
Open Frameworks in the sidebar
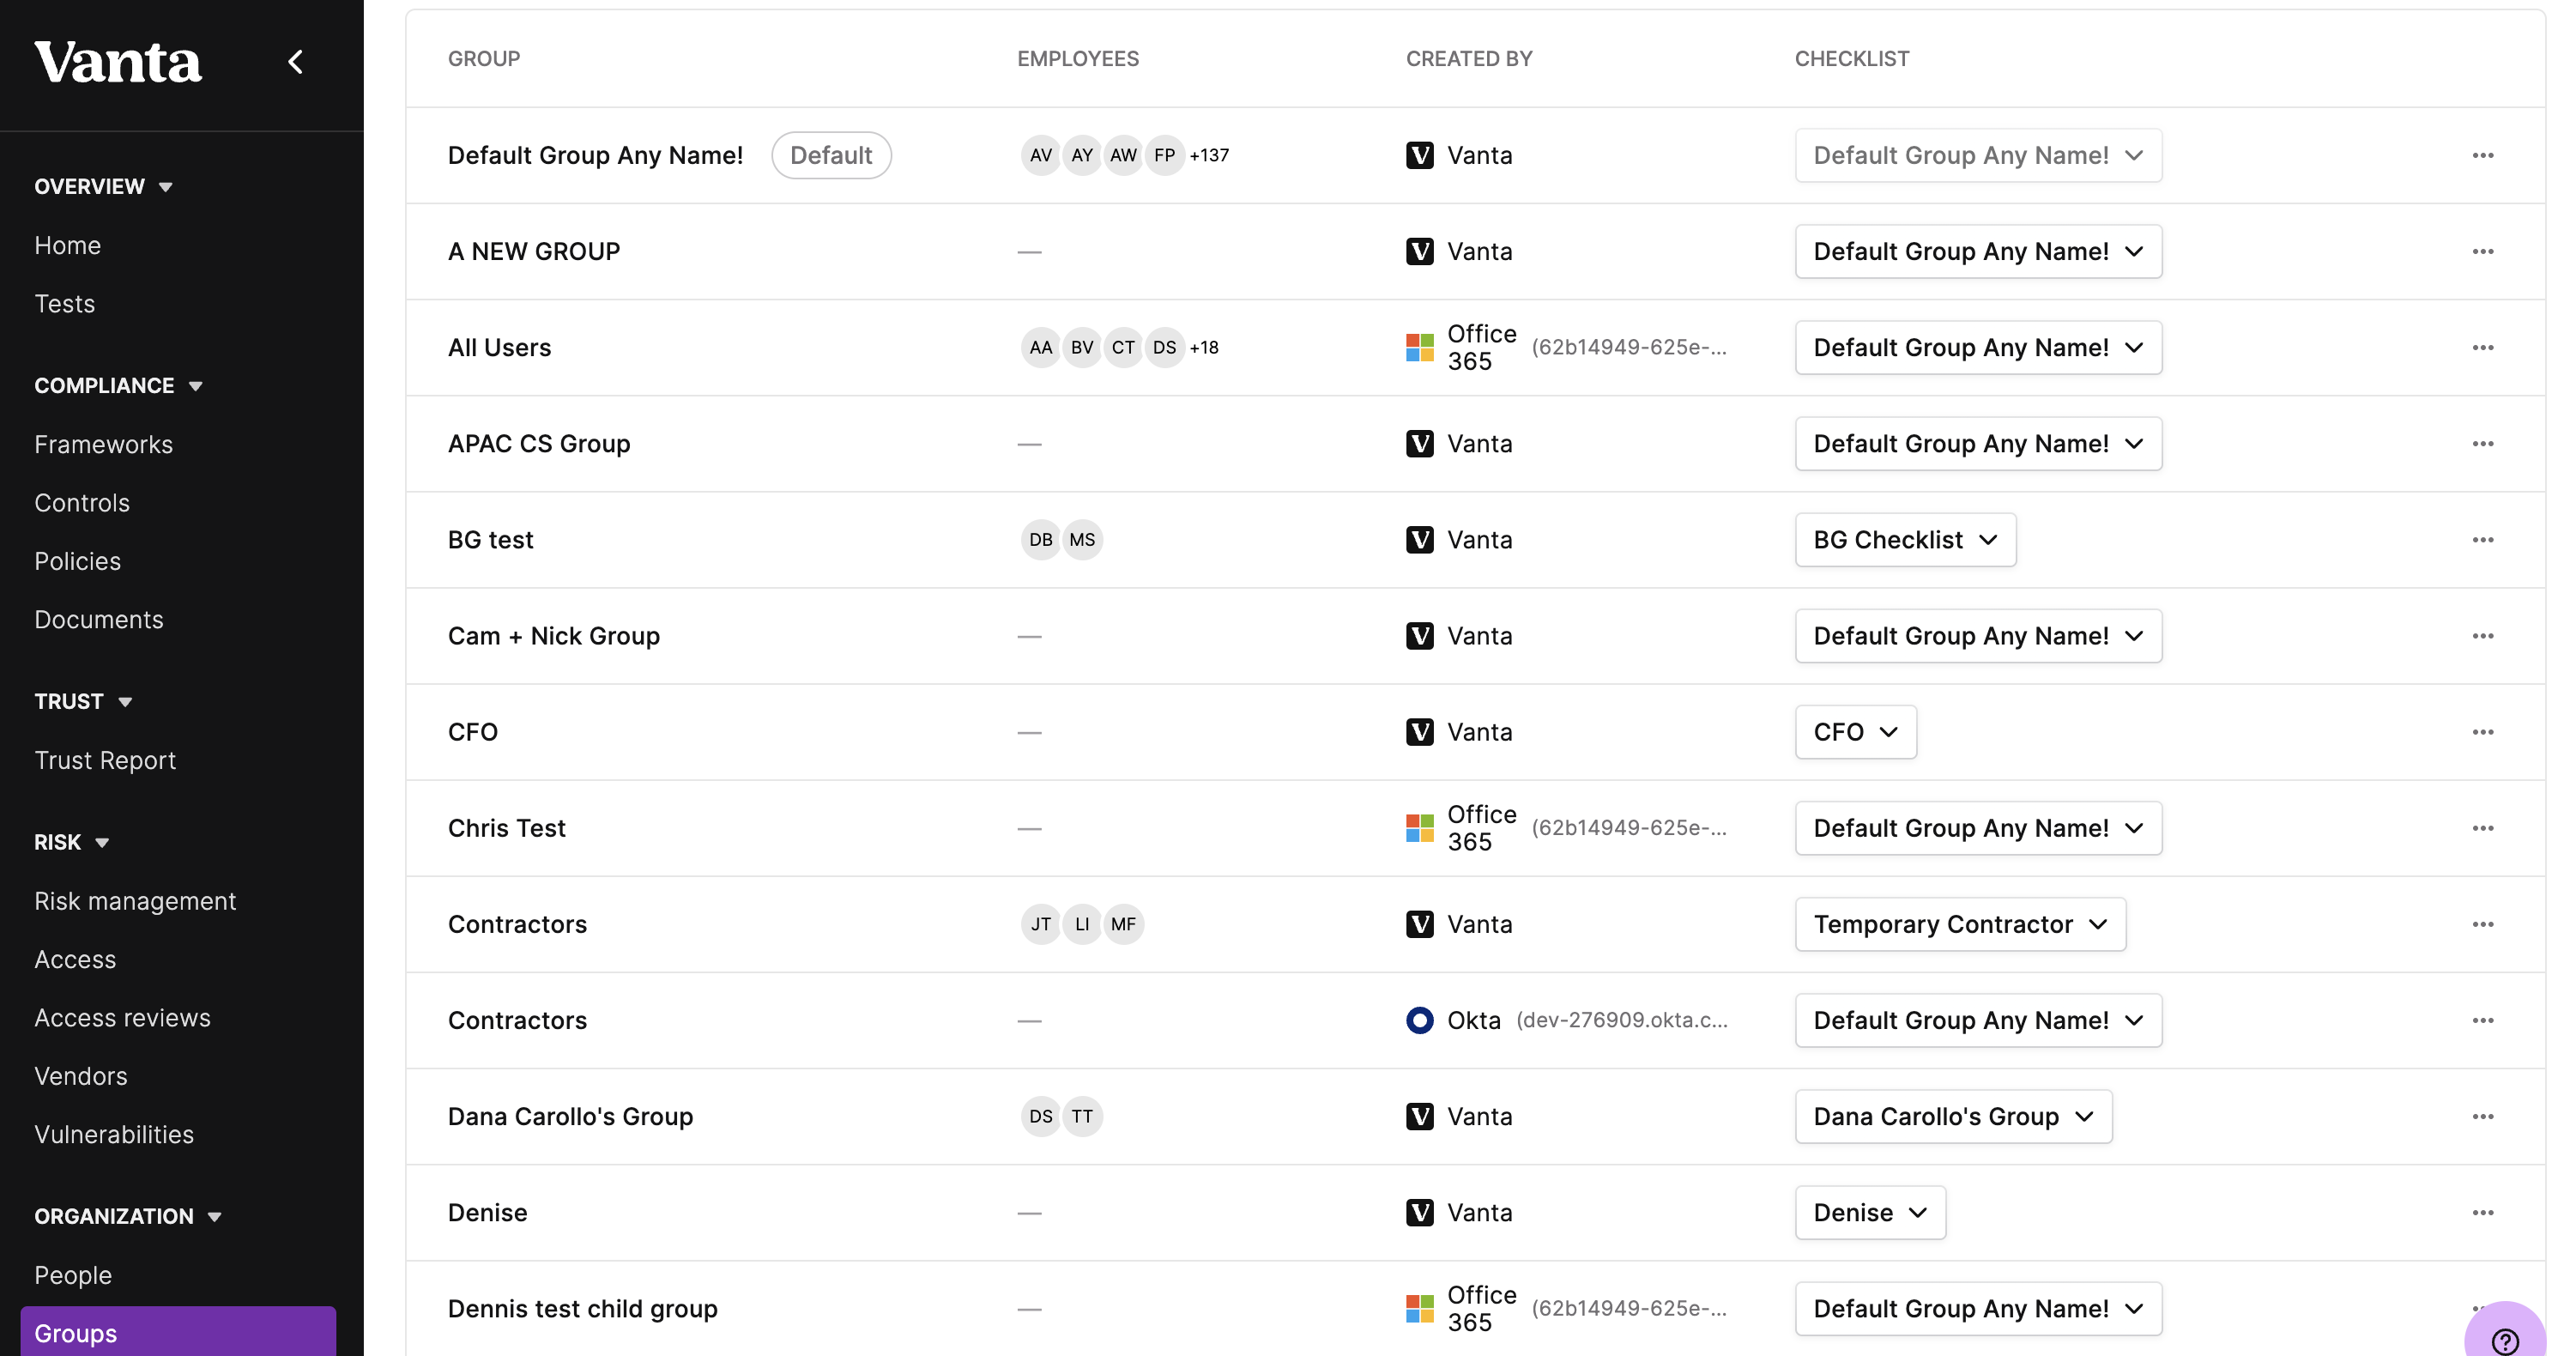click(103, 445)
